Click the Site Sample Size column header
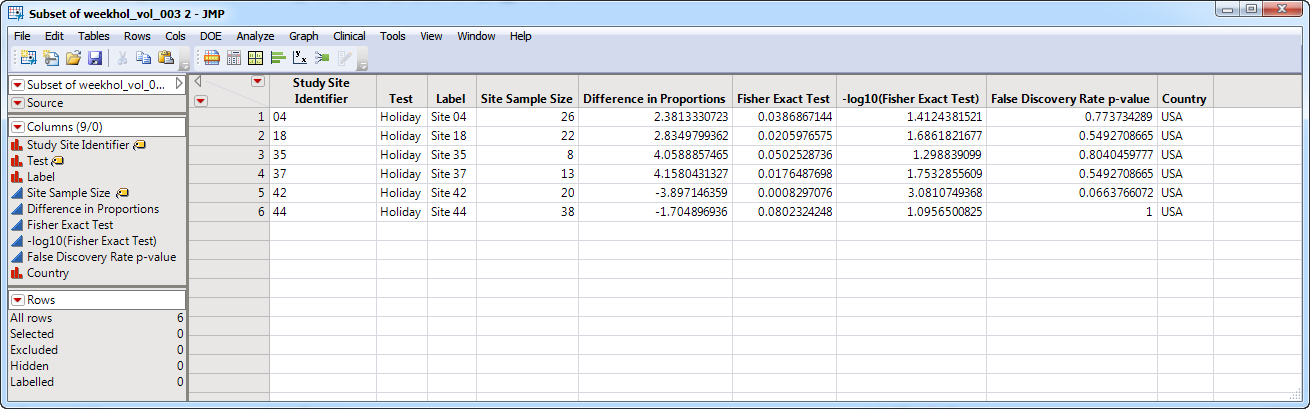 [527, 99]
